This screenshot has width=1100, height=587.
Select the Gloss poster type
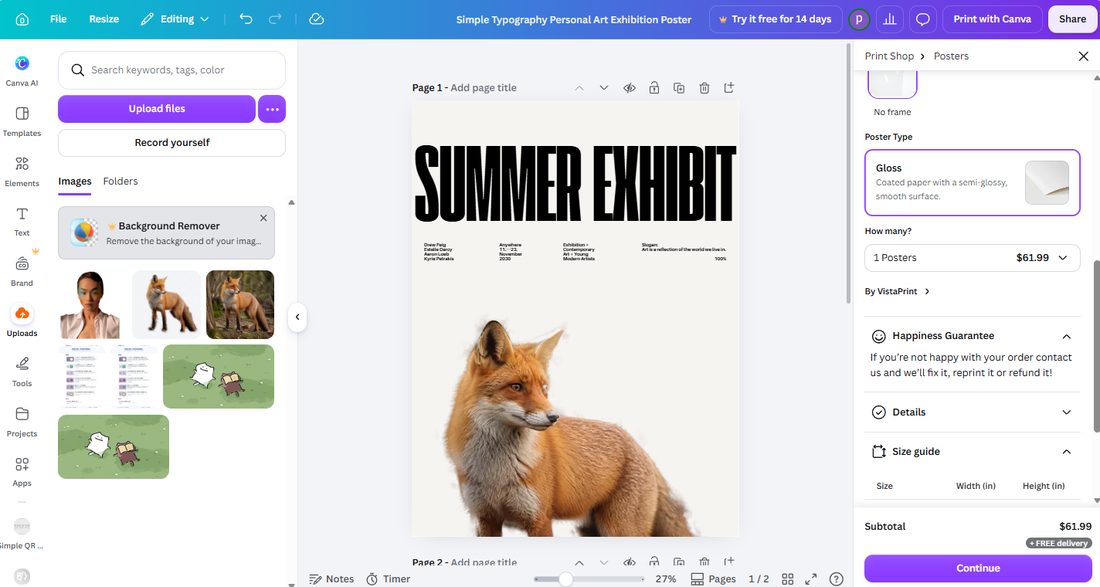point(972,182)
